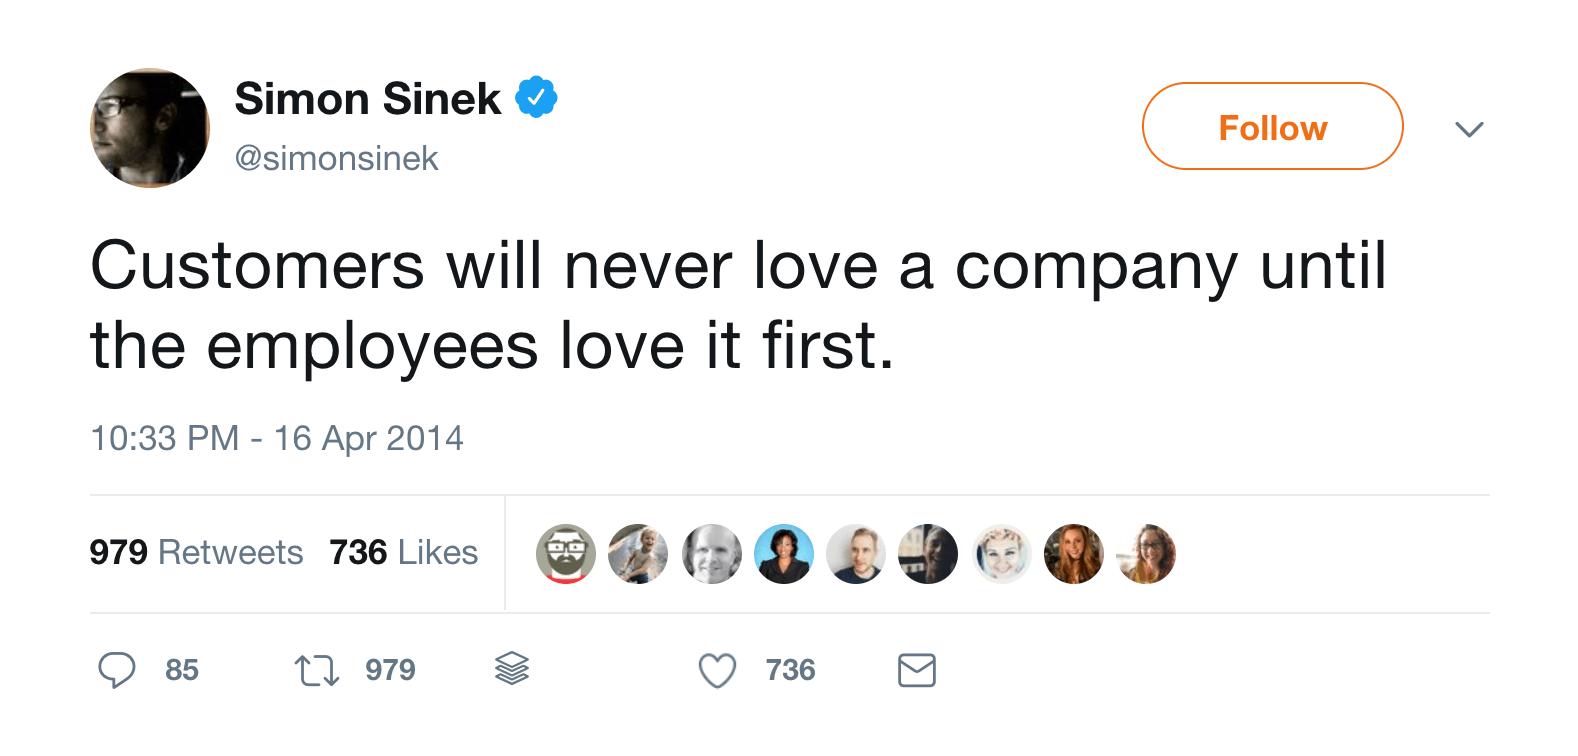Image resolution: width=1578 pixels, height=756 pixels.
Task: Click the blue verified badge
Action: point(536,98)
